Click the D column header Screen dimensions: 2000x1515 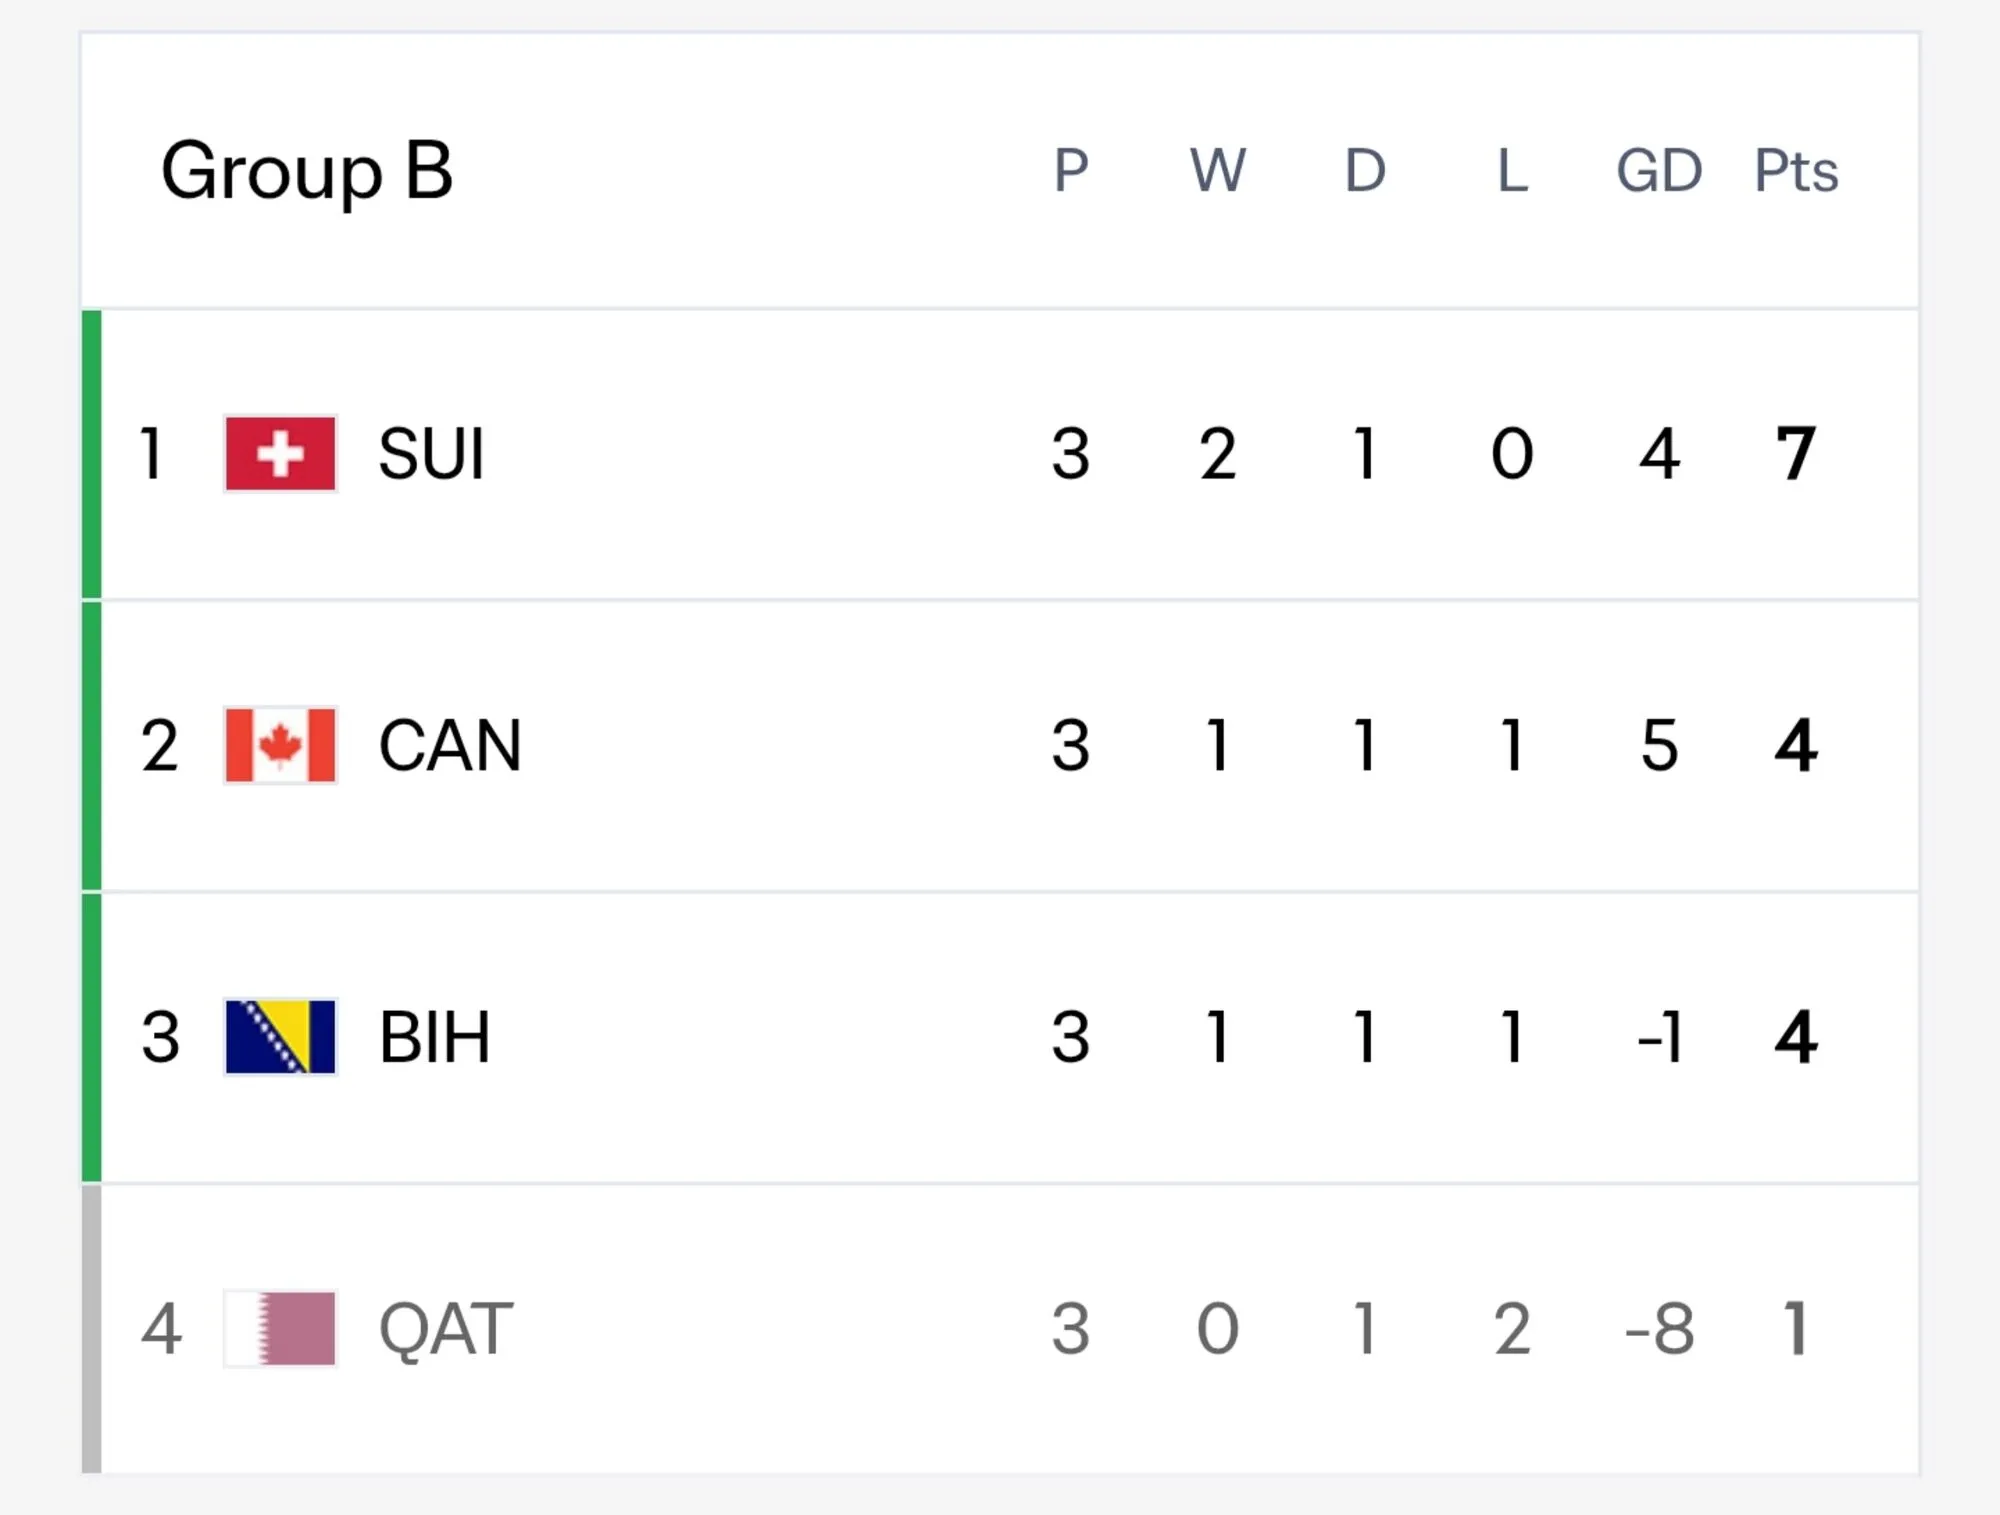point(1365,171)
